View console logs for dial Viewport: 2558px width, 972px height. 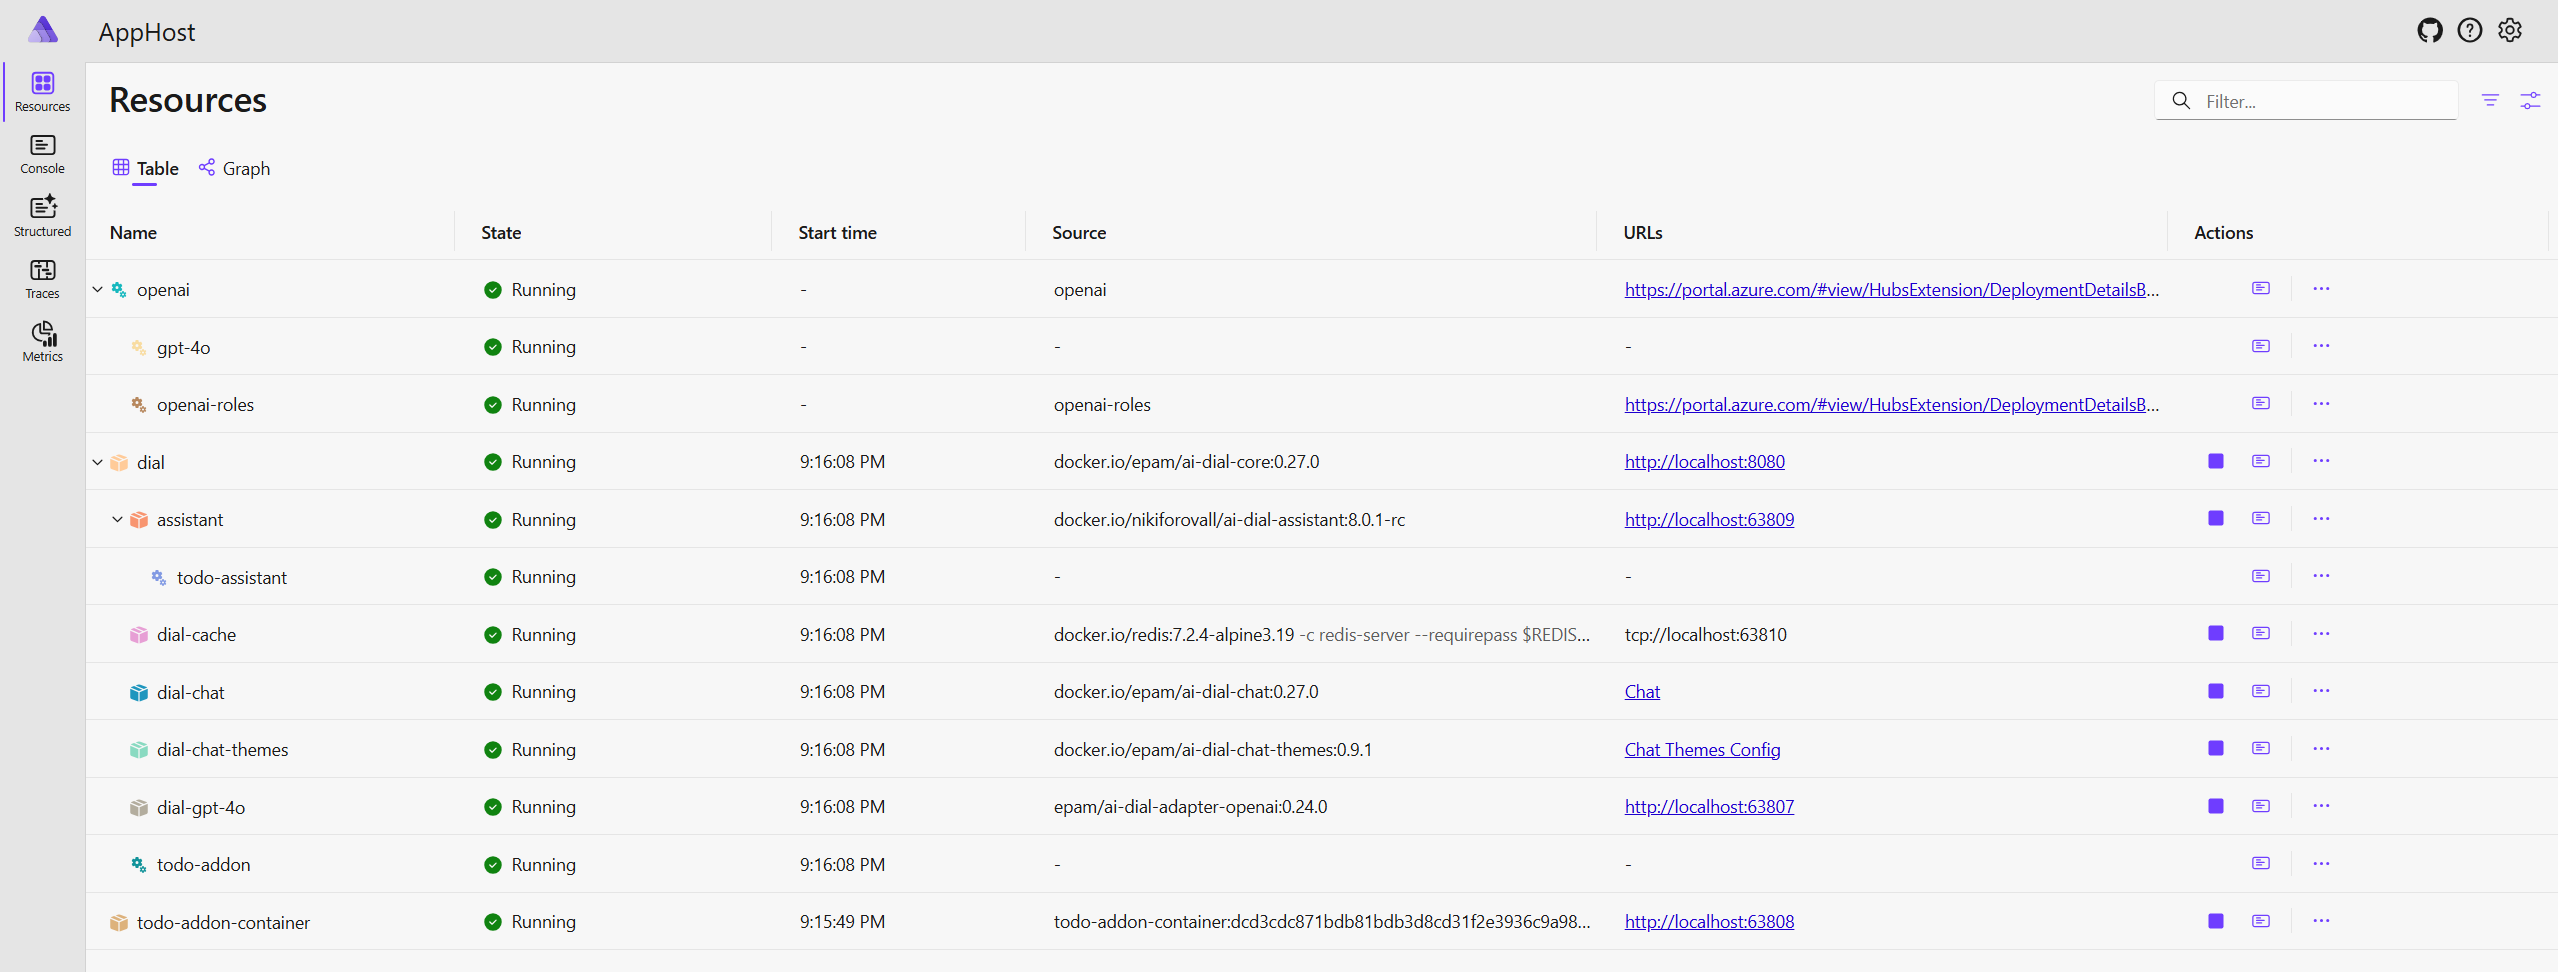point(2261,461)
